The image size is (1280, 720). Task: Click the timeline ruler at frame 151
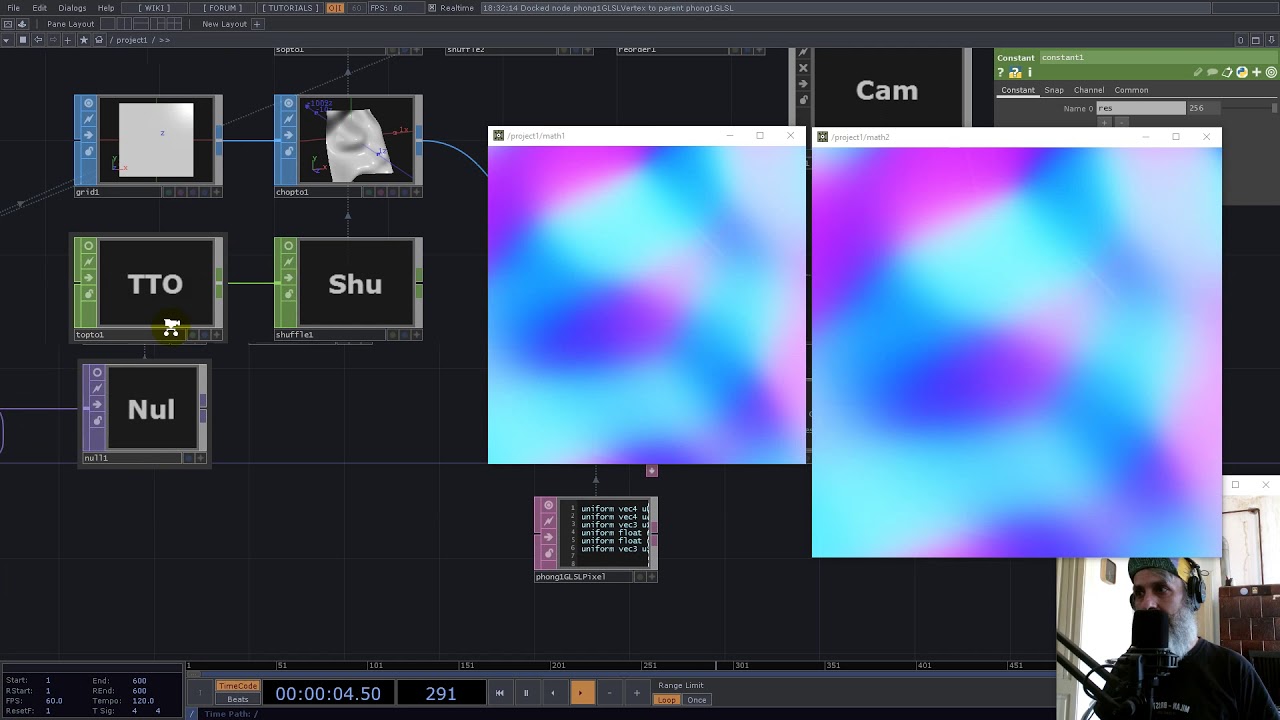click(467, 665)
